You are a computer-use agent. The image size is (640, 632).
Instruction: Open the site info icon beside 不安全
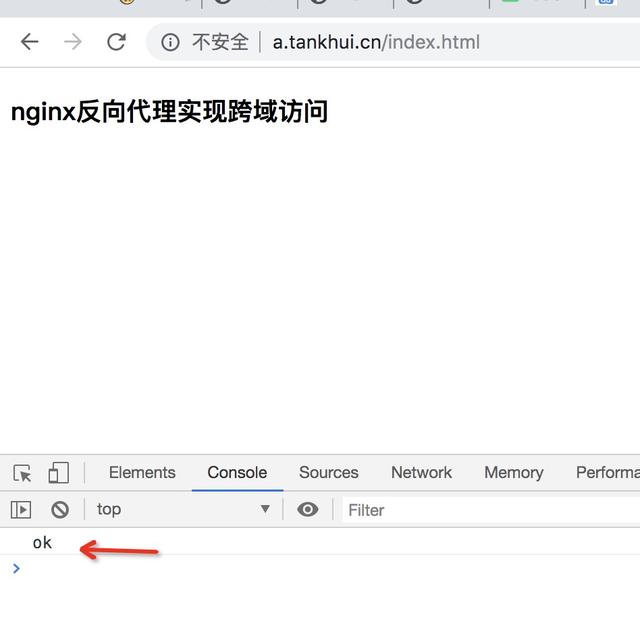coord(170,42)
